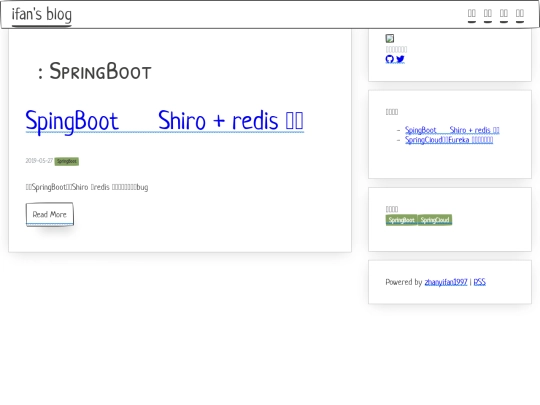
Task: Visit the zhanyifan1997 footer link
Action: point(446,282)
